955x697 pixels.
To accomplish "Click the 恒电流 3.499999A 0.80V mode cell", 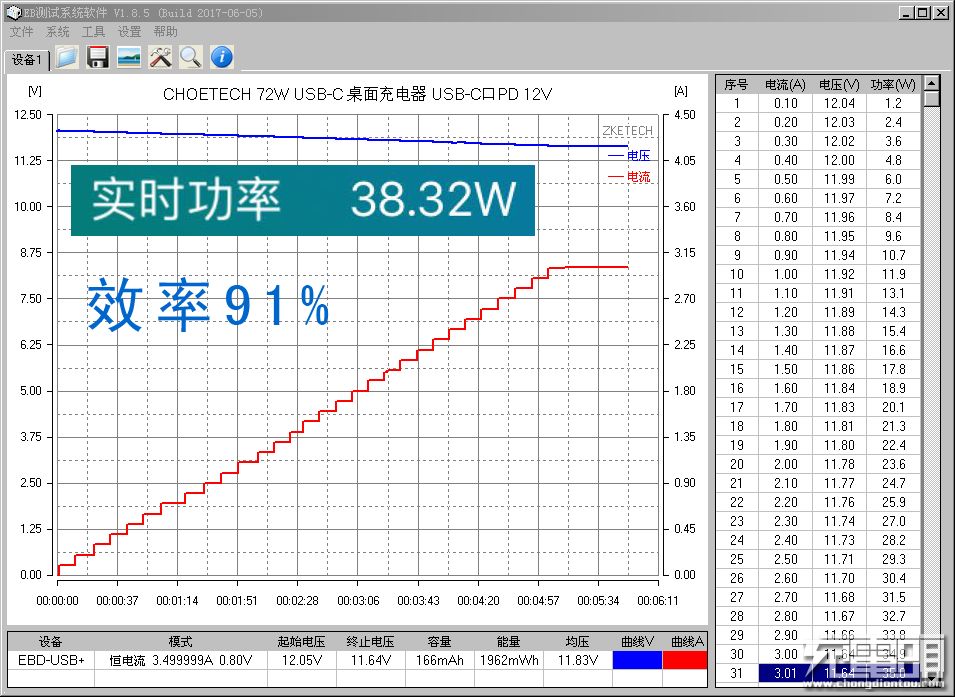I will (x=180, y=660).
